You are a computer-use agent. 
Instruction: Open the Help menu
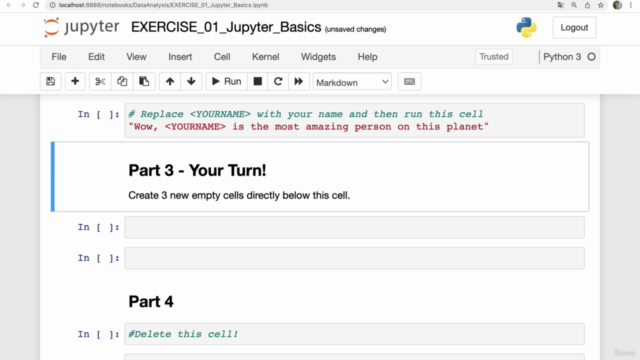[x=367, y=57]
